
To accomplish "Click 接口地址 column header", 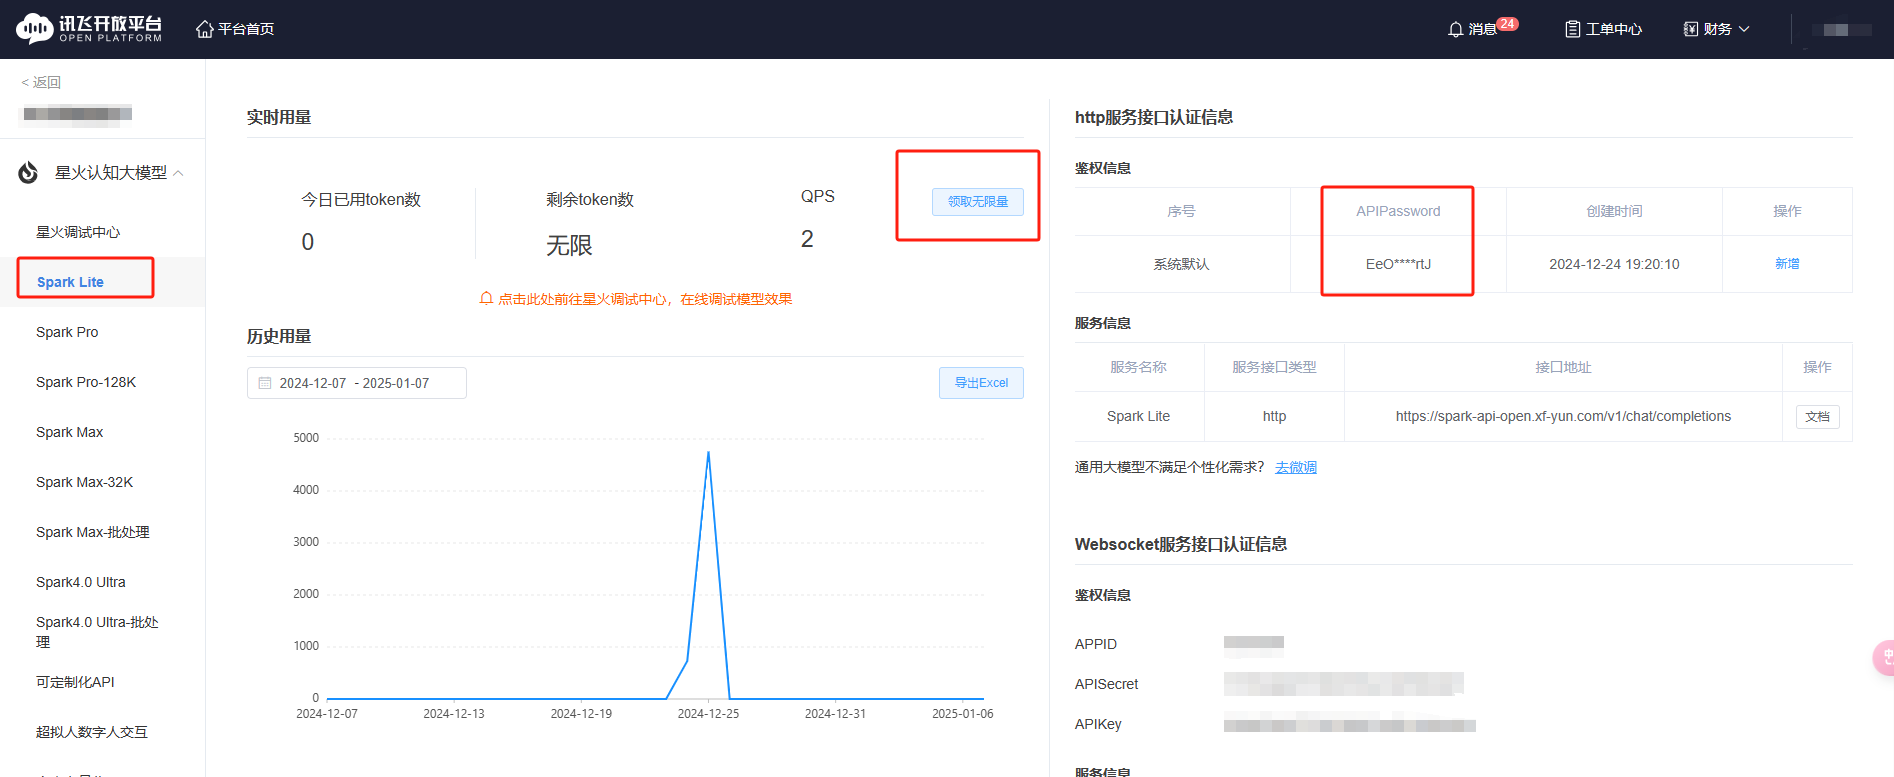I will 1563,367.
